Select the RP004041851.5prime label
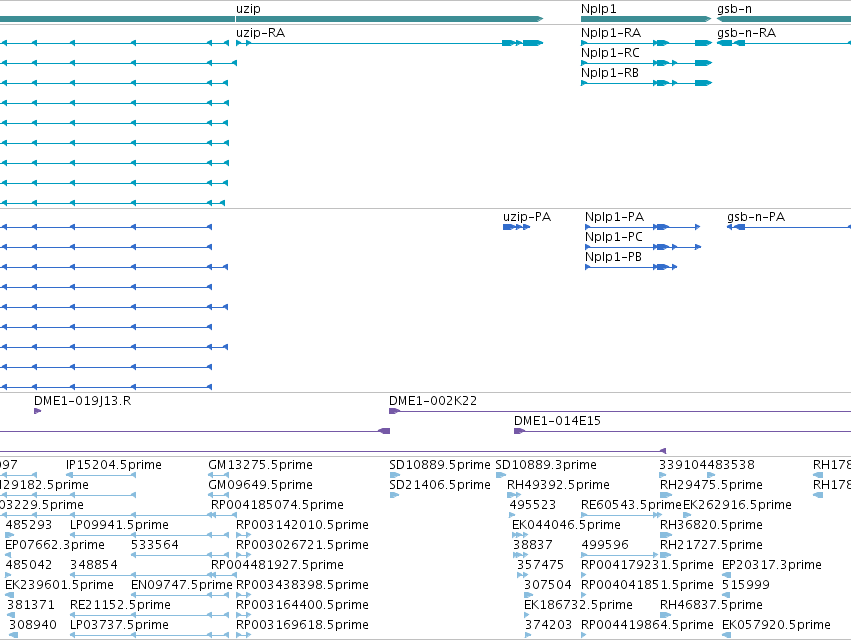The height and width of the screenshot is (640, 851). [x=647, y=585]
